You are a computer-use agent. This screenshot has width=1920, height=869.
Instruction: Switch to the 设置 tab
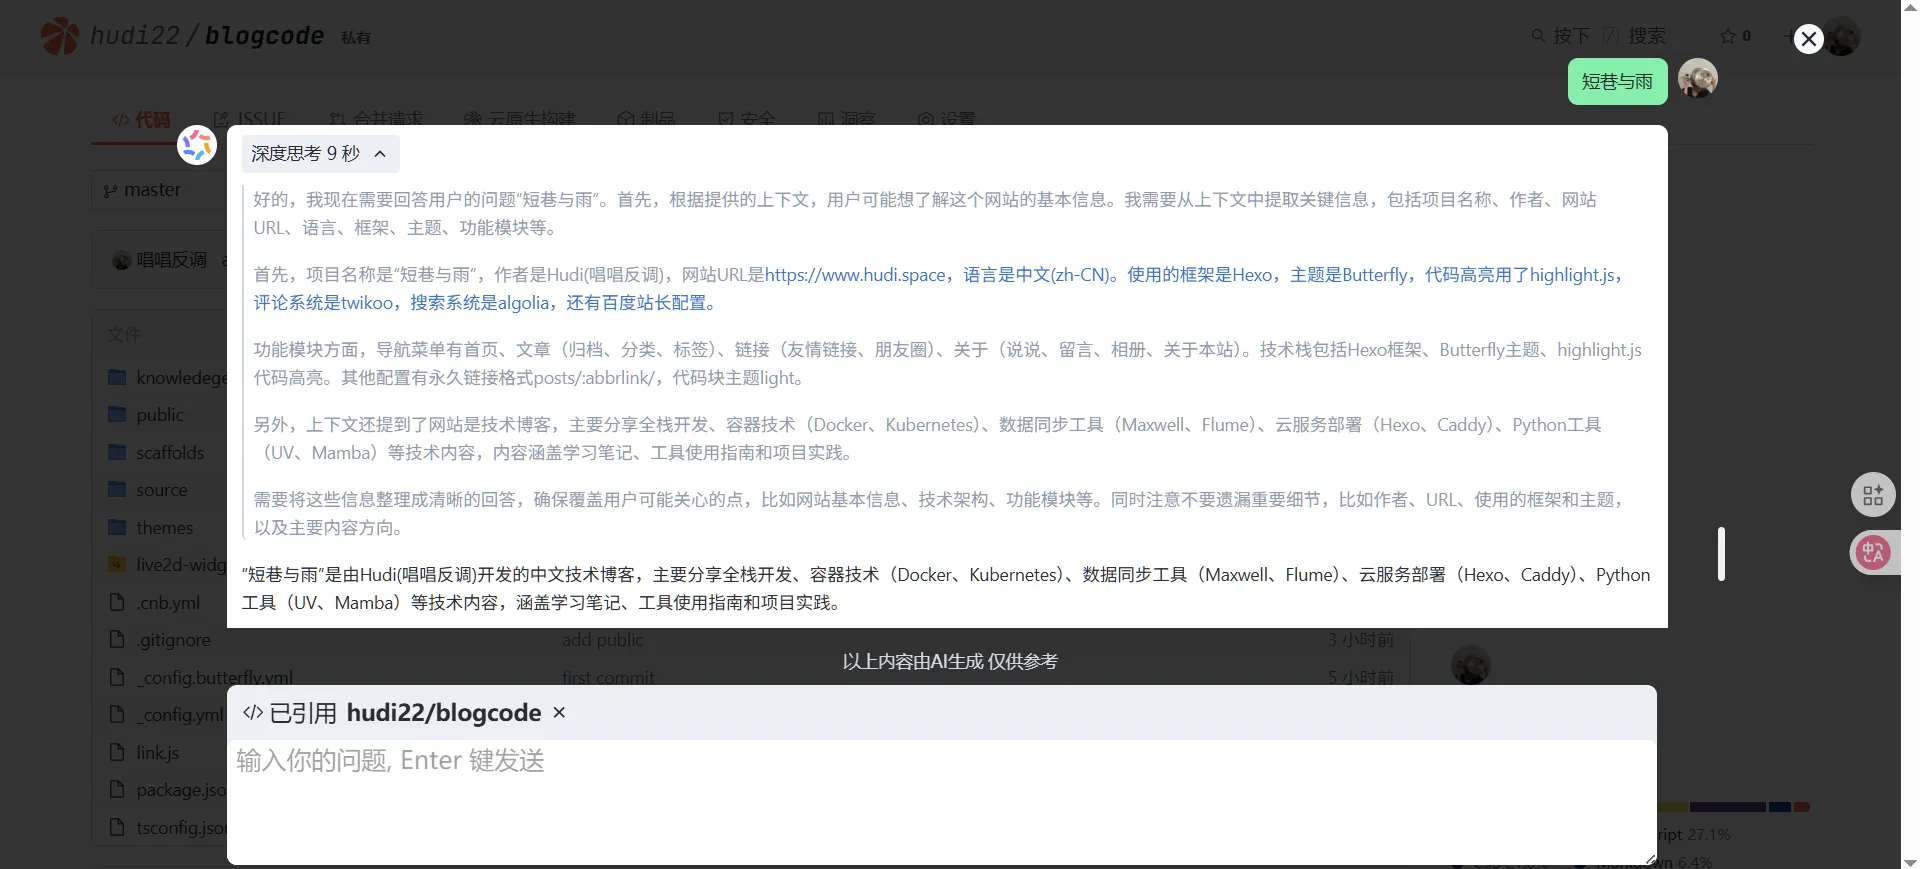(x=946, y=120)
